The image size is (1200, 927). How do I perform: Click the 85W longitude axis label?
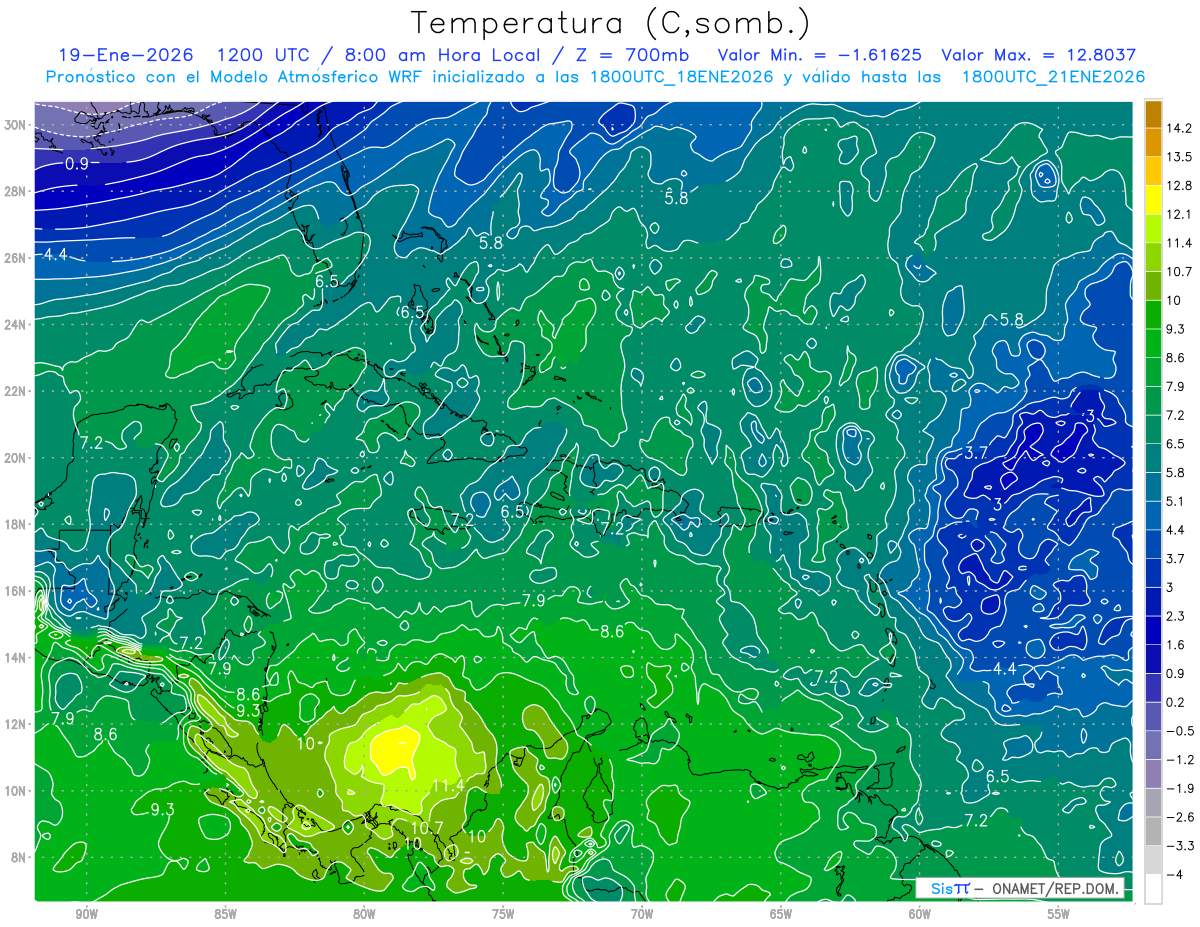tap(225, 914)
